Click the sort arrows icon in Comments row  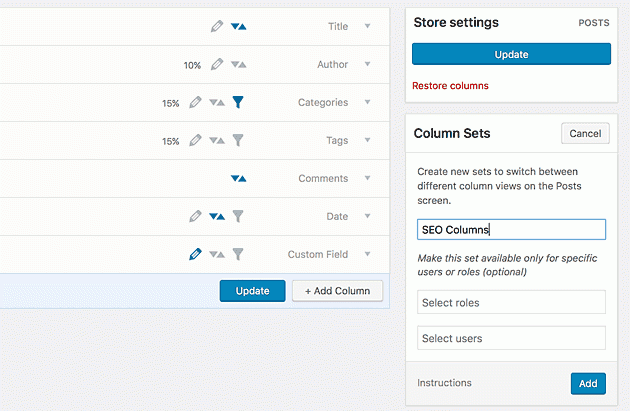[238, 178]
